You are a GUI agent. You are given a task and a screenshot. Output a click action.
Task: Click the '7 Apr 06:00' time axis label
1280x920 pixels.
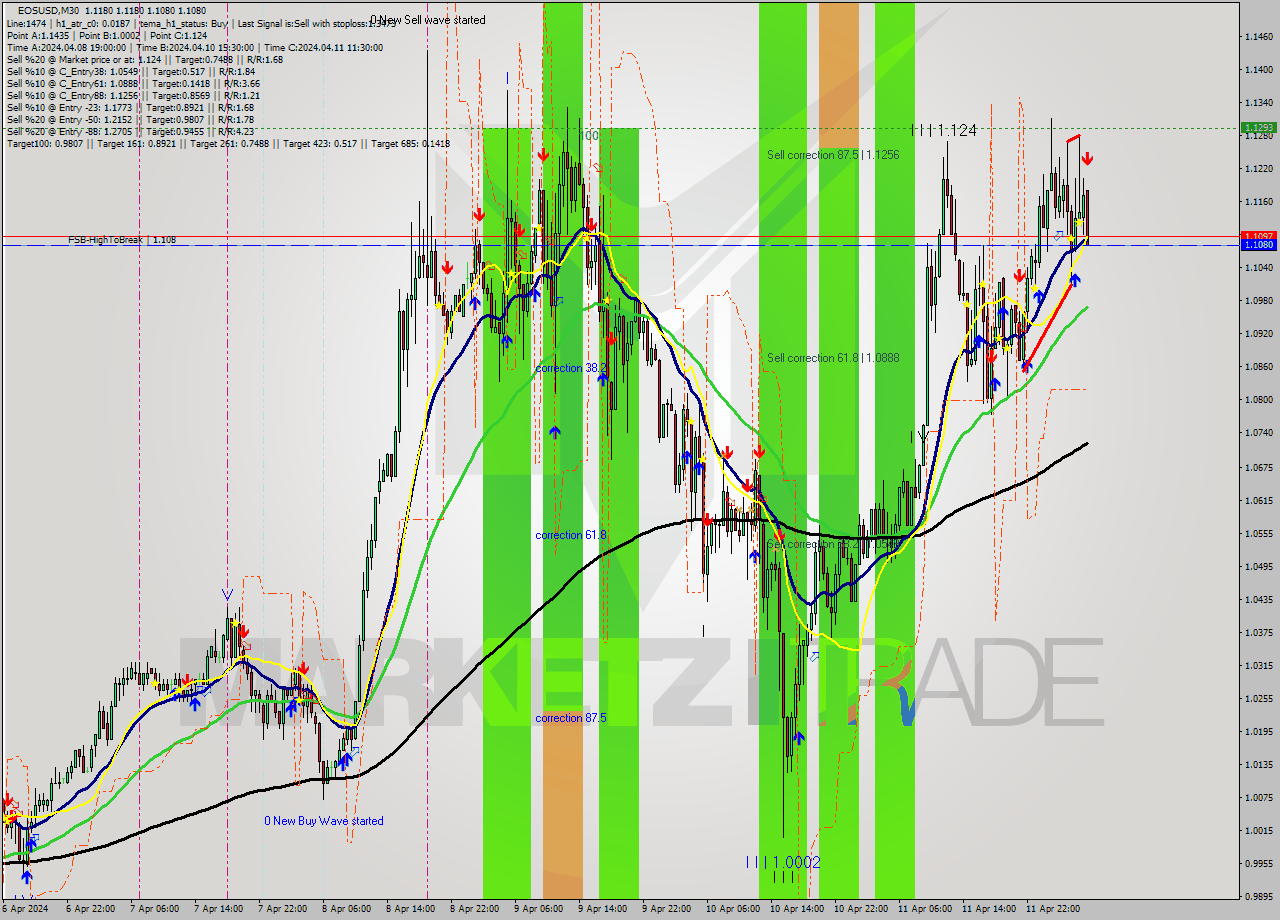153,909
